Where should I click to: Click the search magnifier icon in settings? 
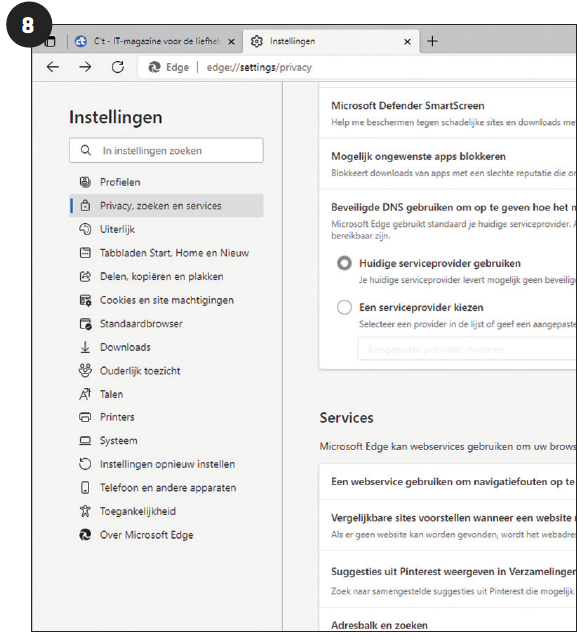point(86,150)
